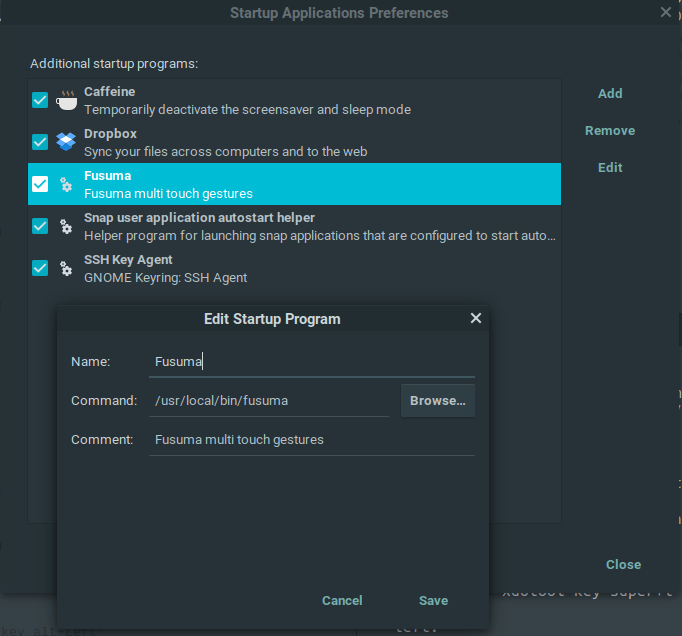Uncheck the Caffeine startup checkbox
Screen dimensions: 682x636
[40, 100]
